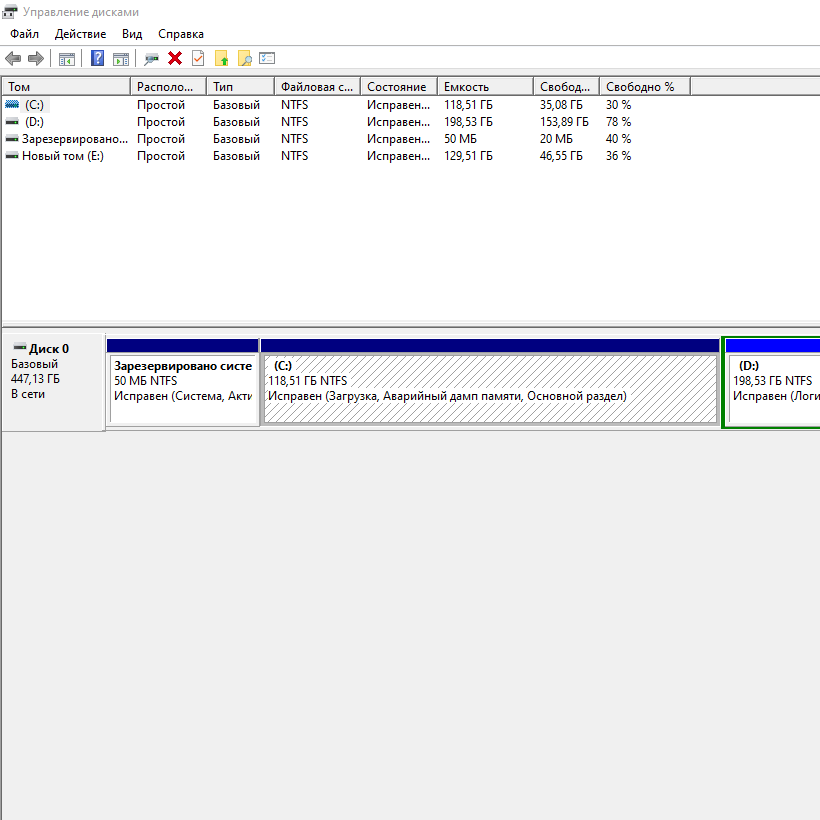Click the folder with magnifier icon

[x=244, y=58]
